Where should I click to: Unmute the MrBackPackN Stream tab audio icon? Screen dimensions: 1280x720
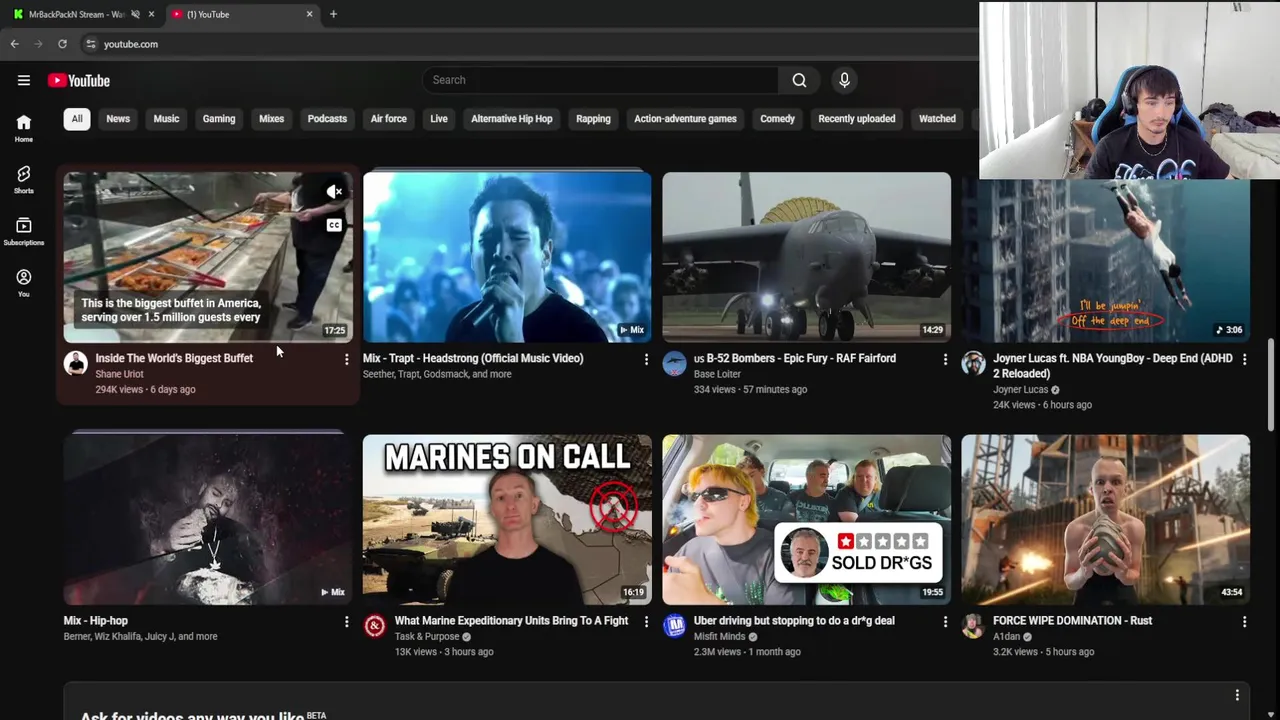135,14
